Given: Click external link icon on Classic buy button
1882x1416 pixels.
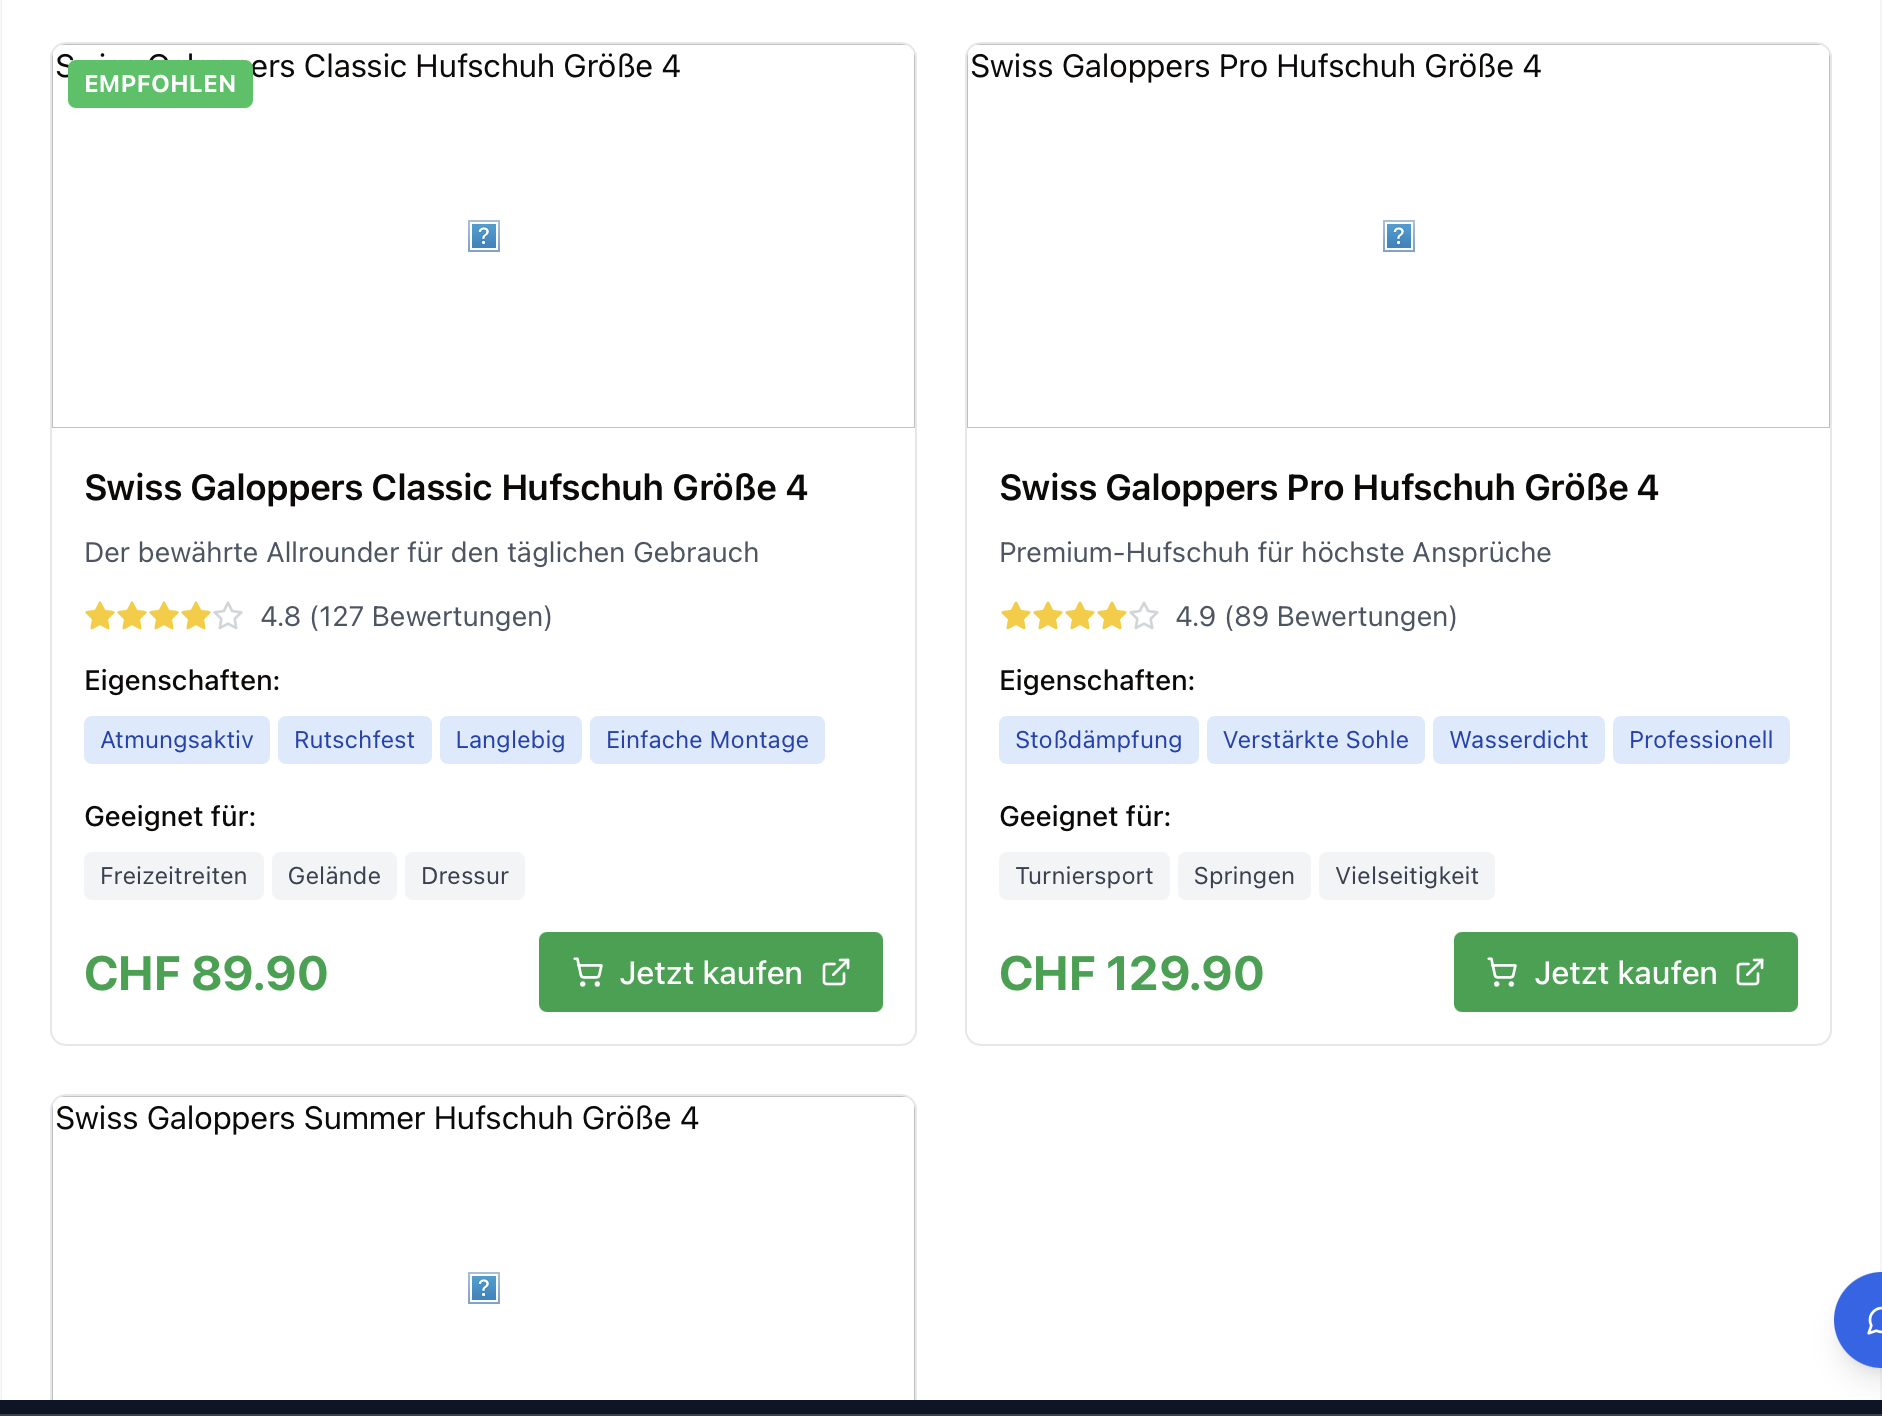Looking at the screenshot, I should [836, 972].
